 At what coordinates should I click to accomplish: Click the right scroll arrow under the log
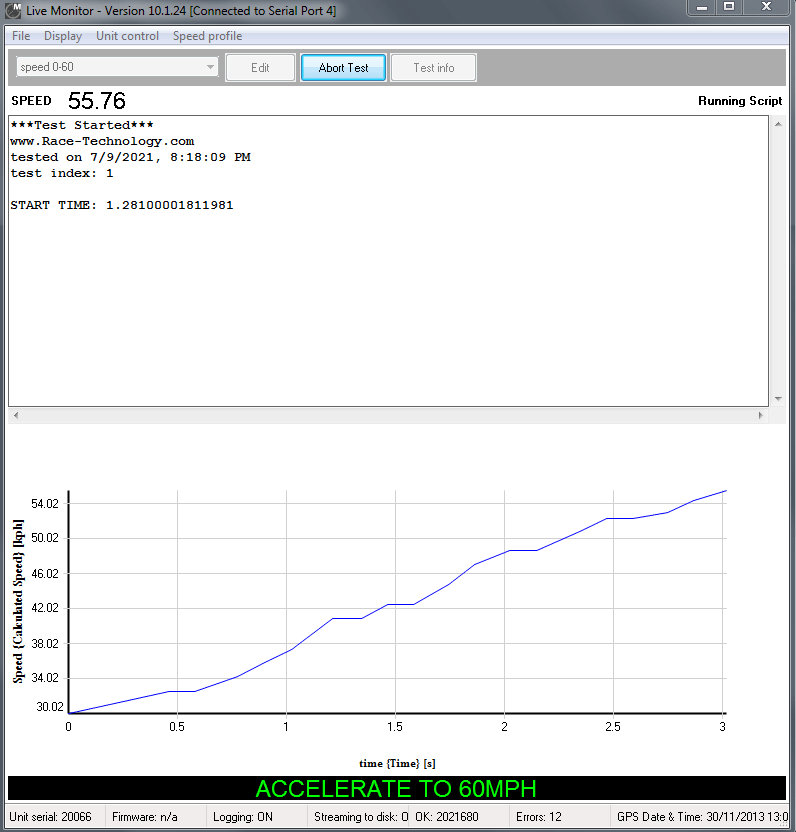point(763,414)
